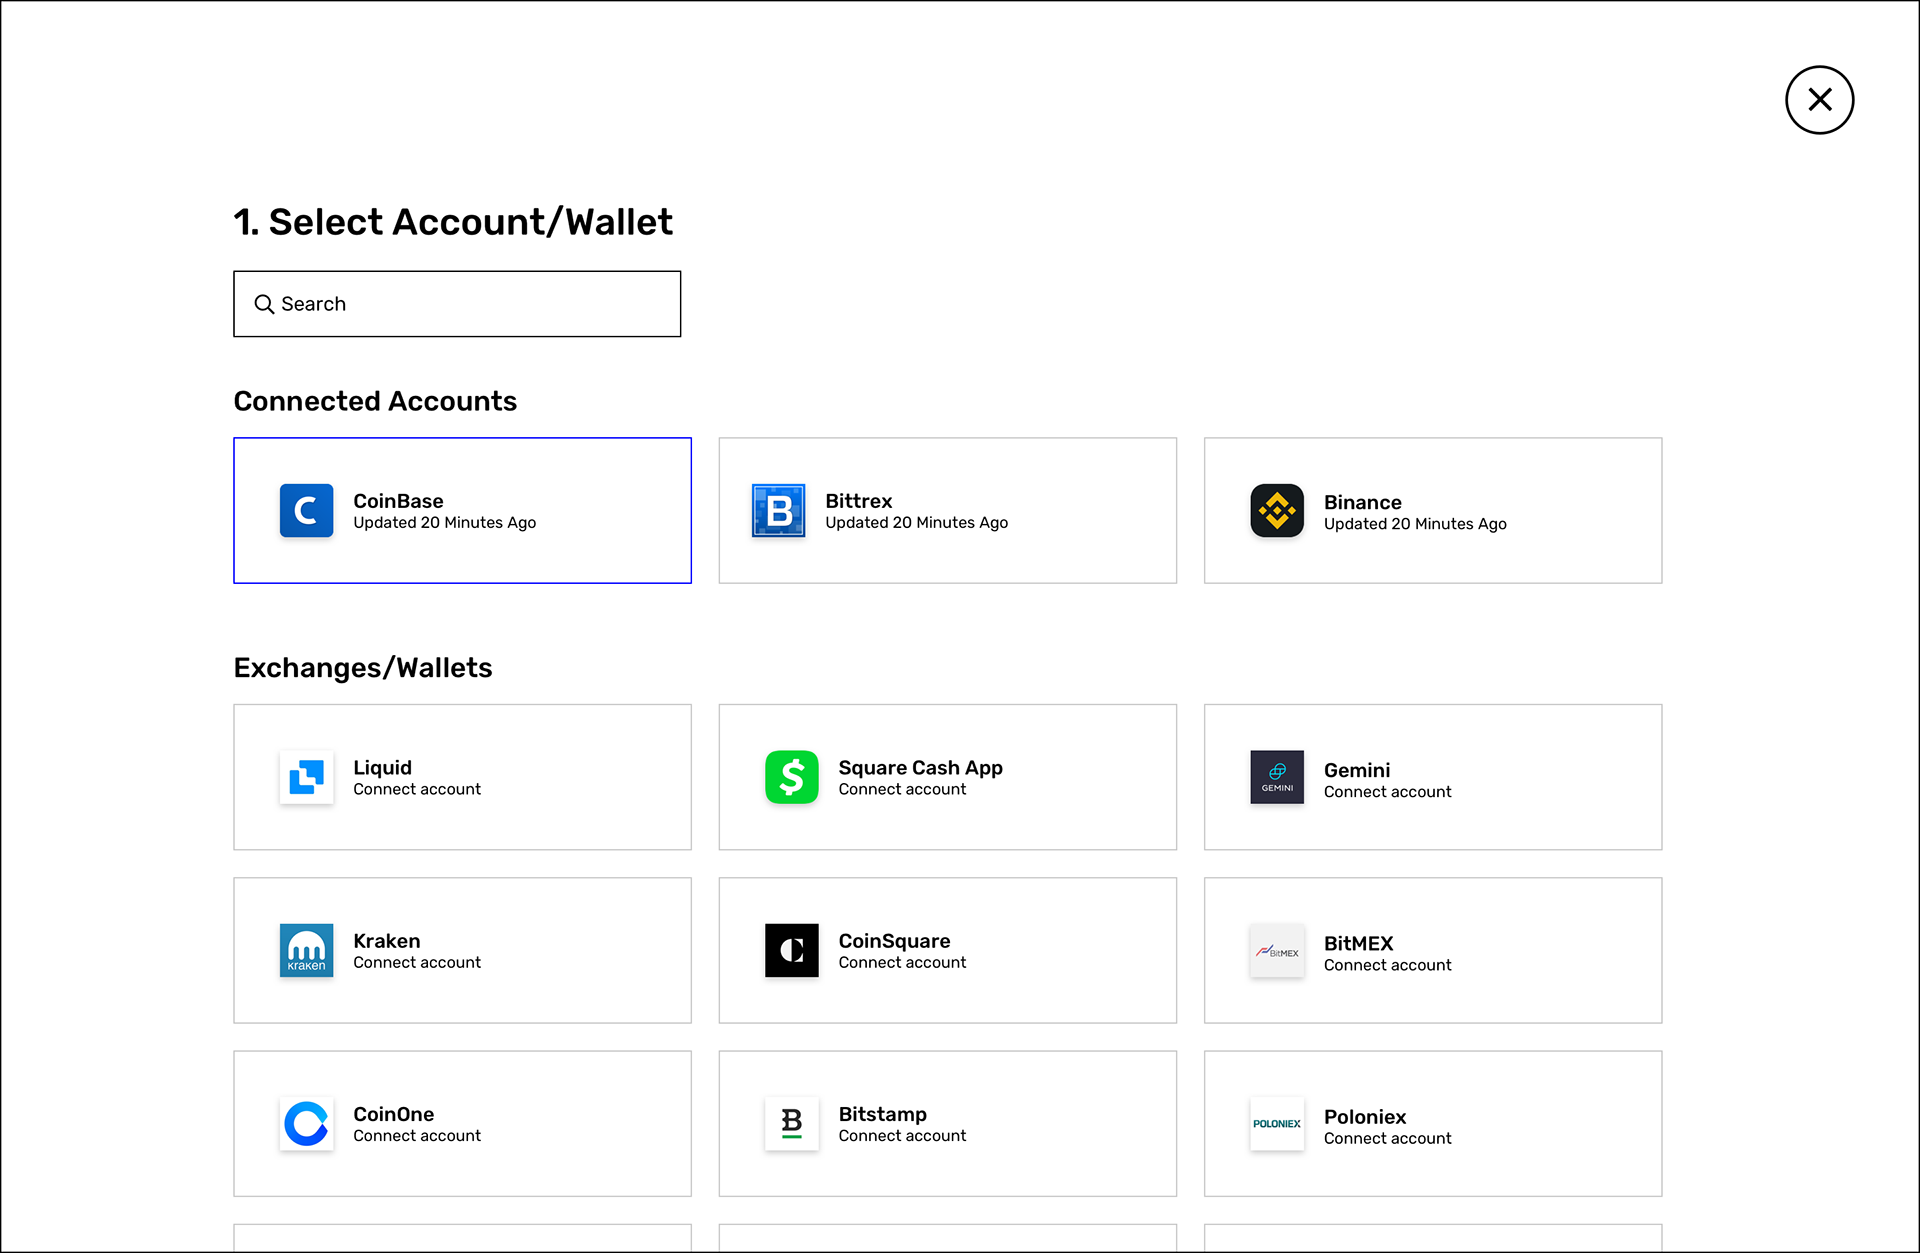
Task: Click the Square Cash App name label
Action: pos(920,768)
